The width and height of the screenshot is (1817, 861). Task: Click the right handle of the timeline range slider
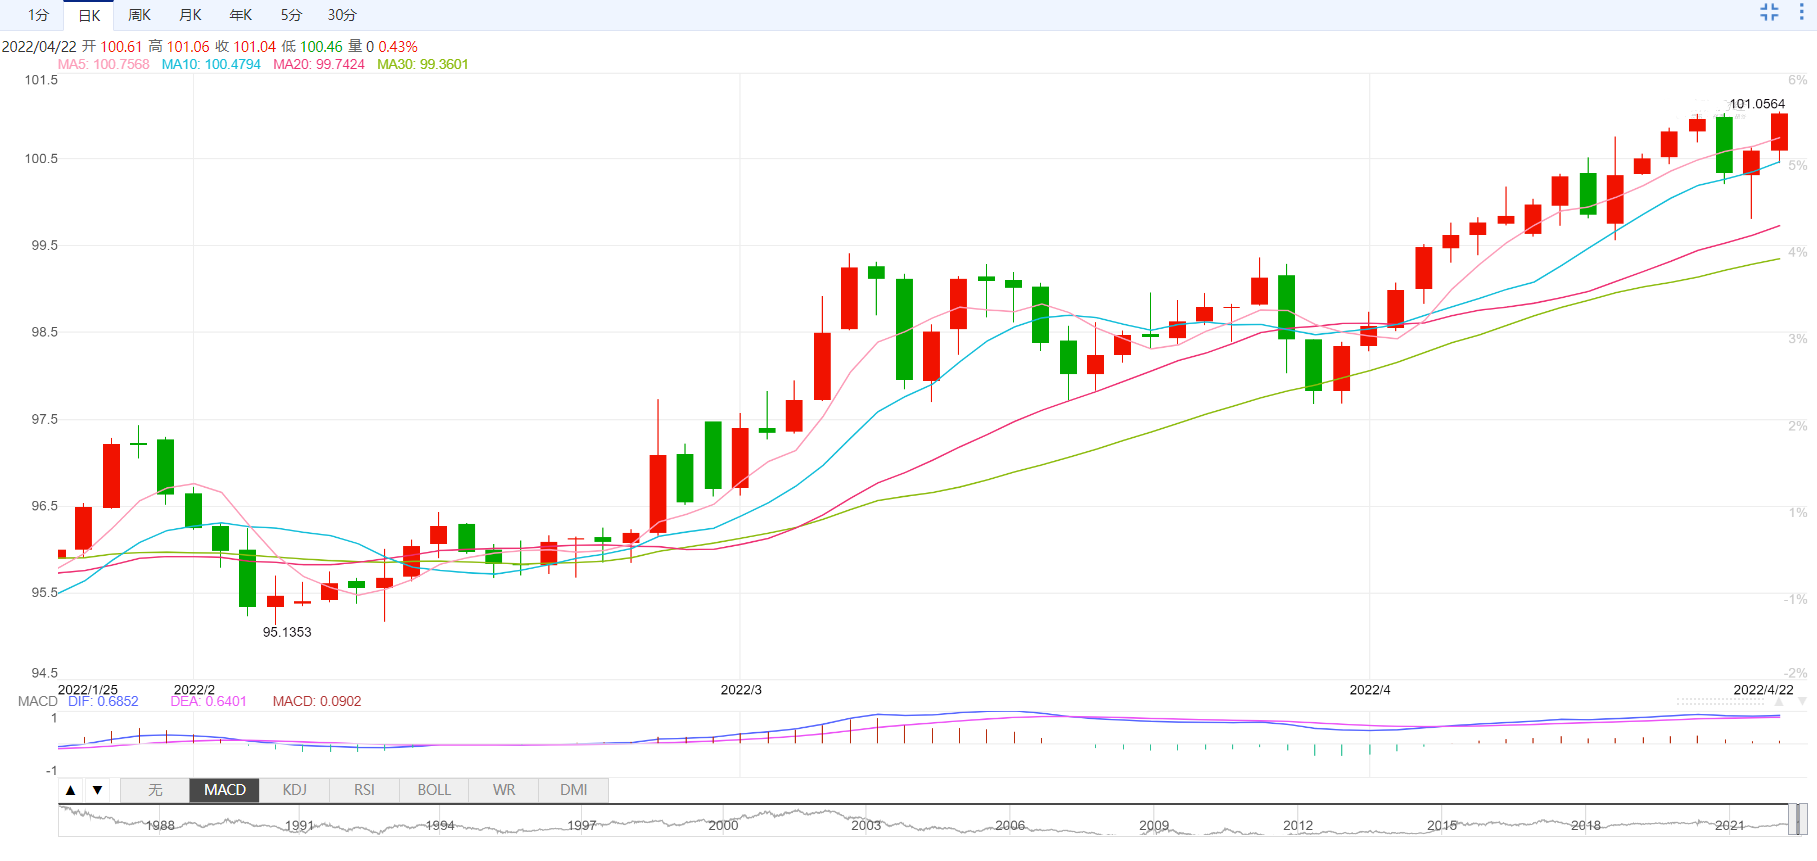point(1803,820)
